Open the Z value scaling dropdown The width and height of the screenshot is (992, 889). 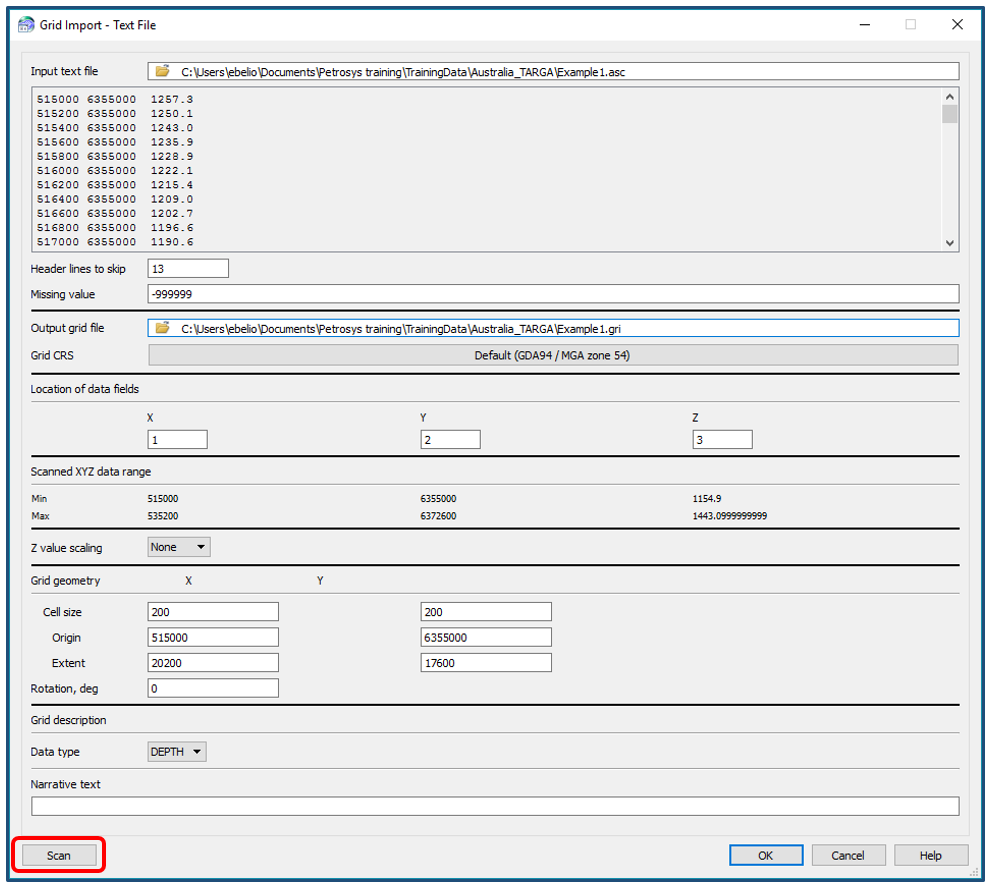click(179, 547)
